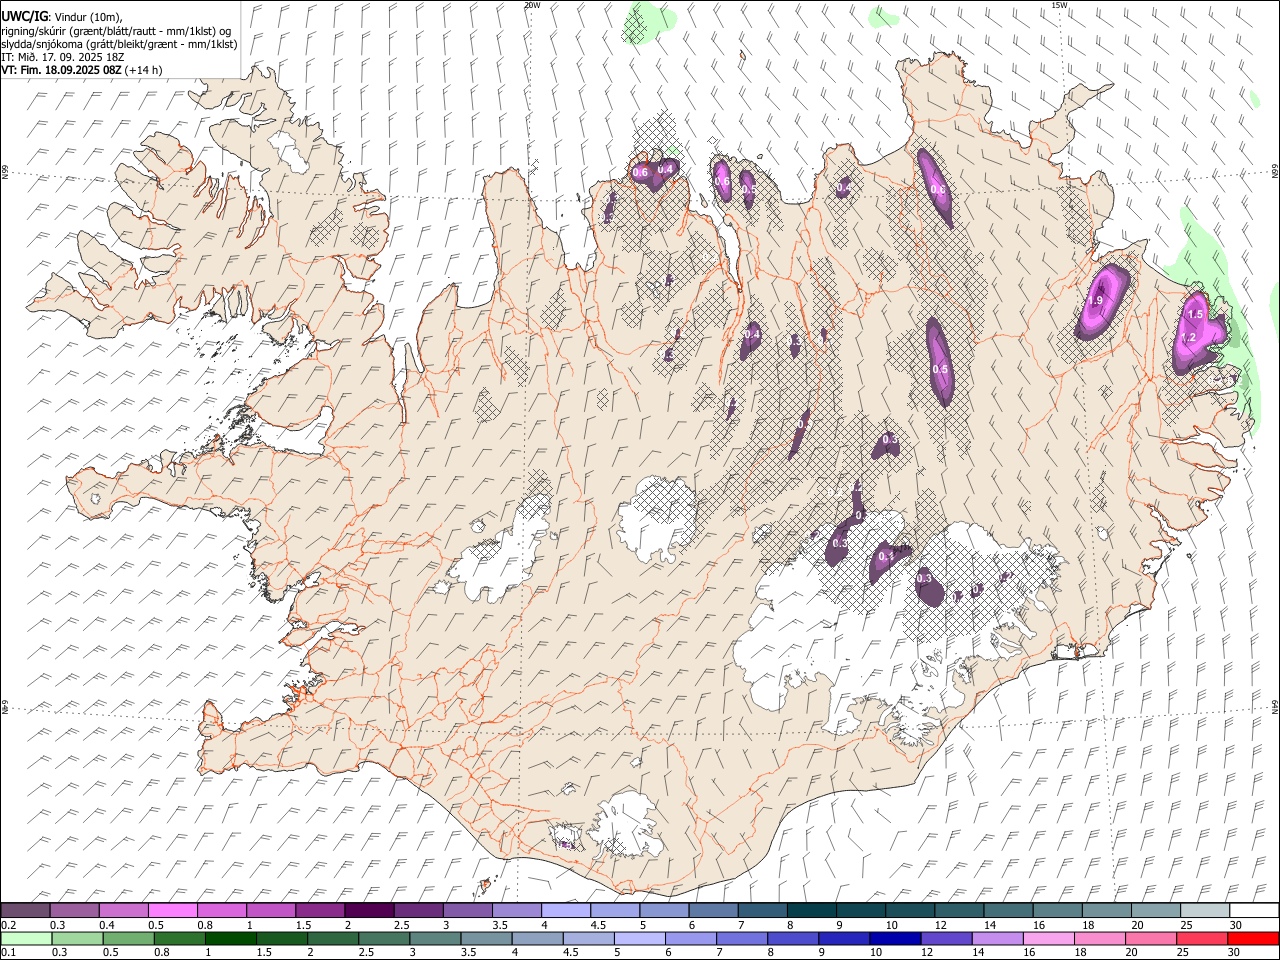Click the '1.5' precipitation value on the map
This screenshot has width=1280, height=960.
(1194, 314)
